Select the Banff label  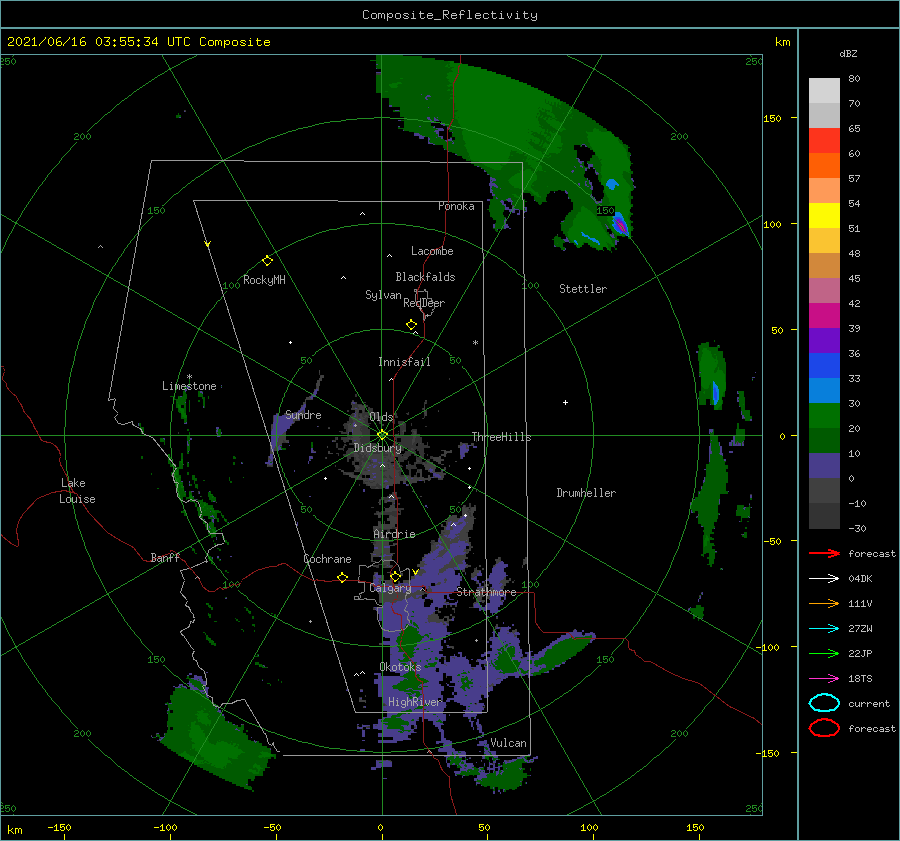[x=165, y=558]
